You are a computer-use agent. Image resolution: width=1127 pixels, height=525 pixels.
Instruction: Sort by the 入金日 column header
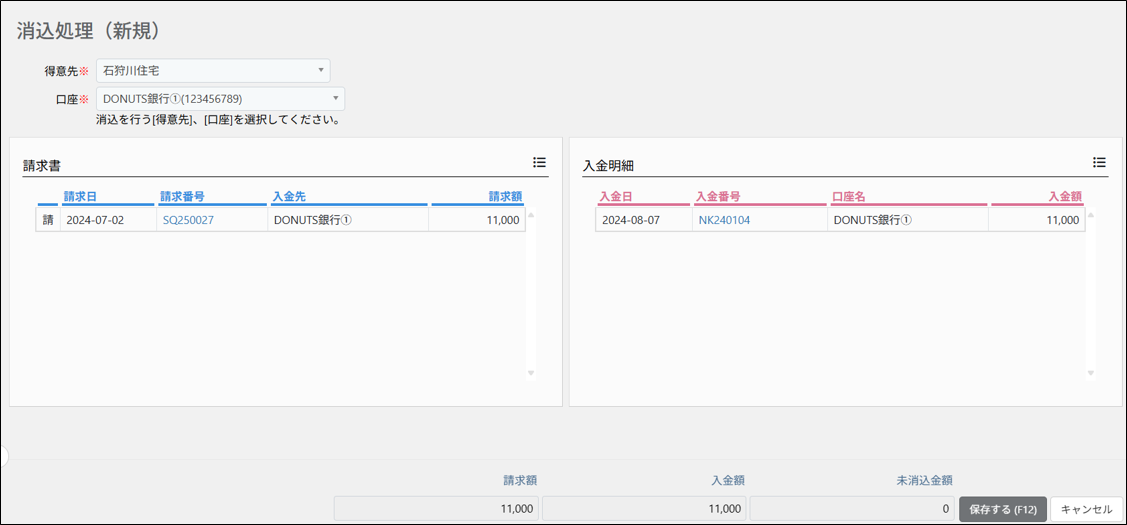coord(615,196)
